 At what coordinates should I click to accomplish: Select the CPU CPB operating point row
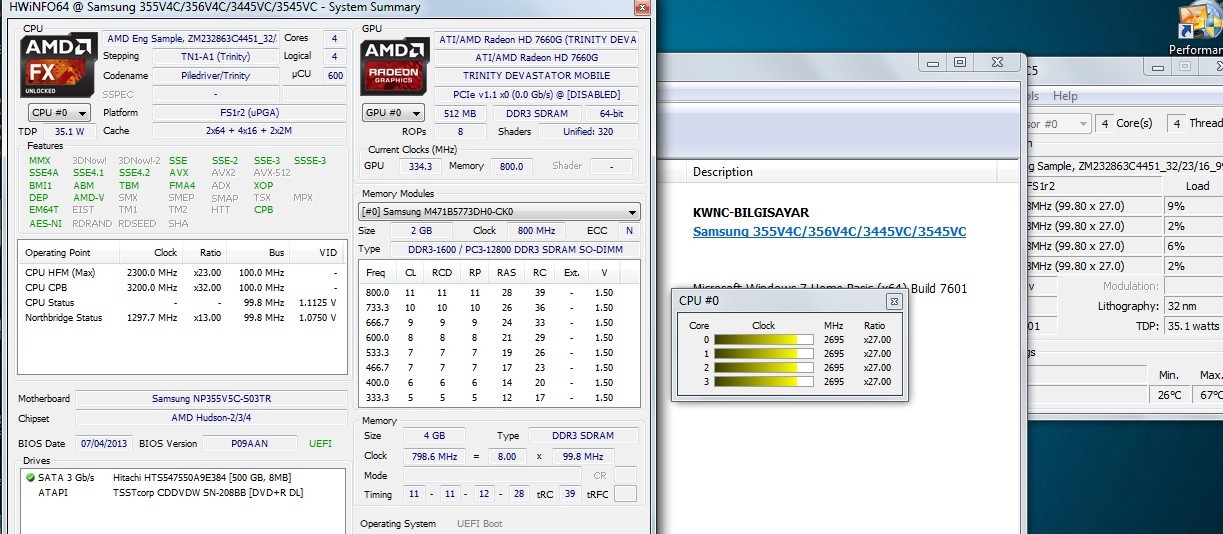click(x=182, y=287)
